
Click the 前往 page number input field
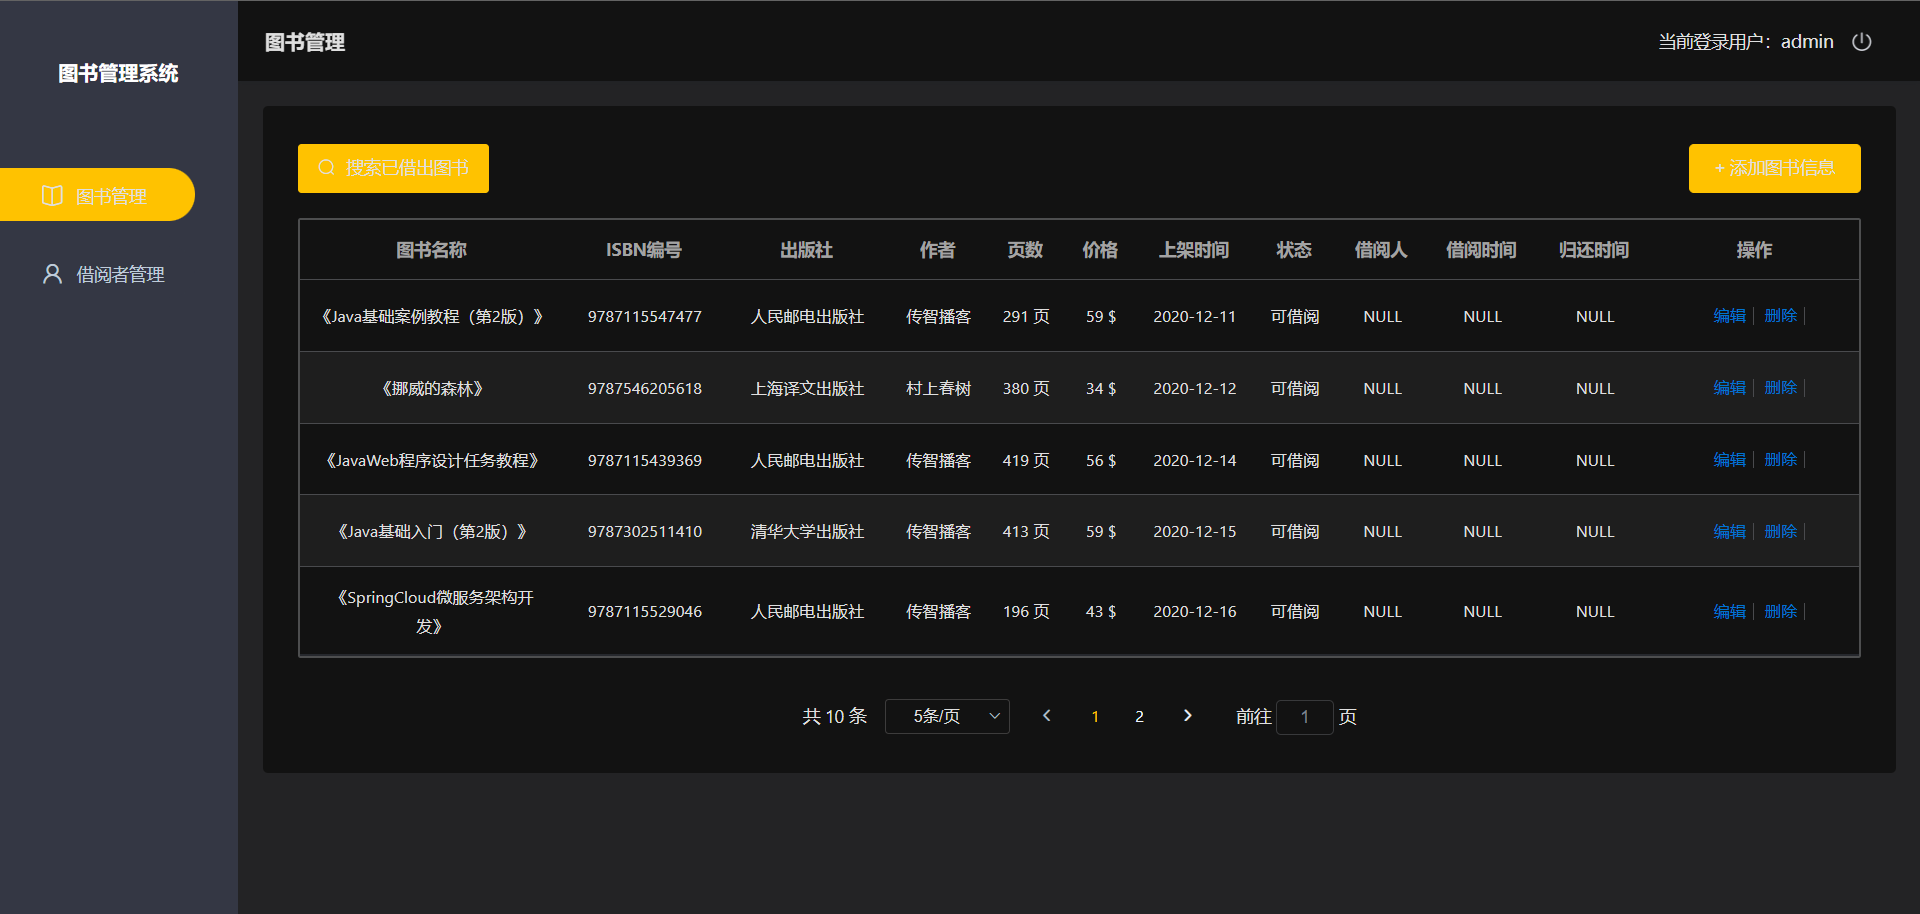(x=1305, y=717)
